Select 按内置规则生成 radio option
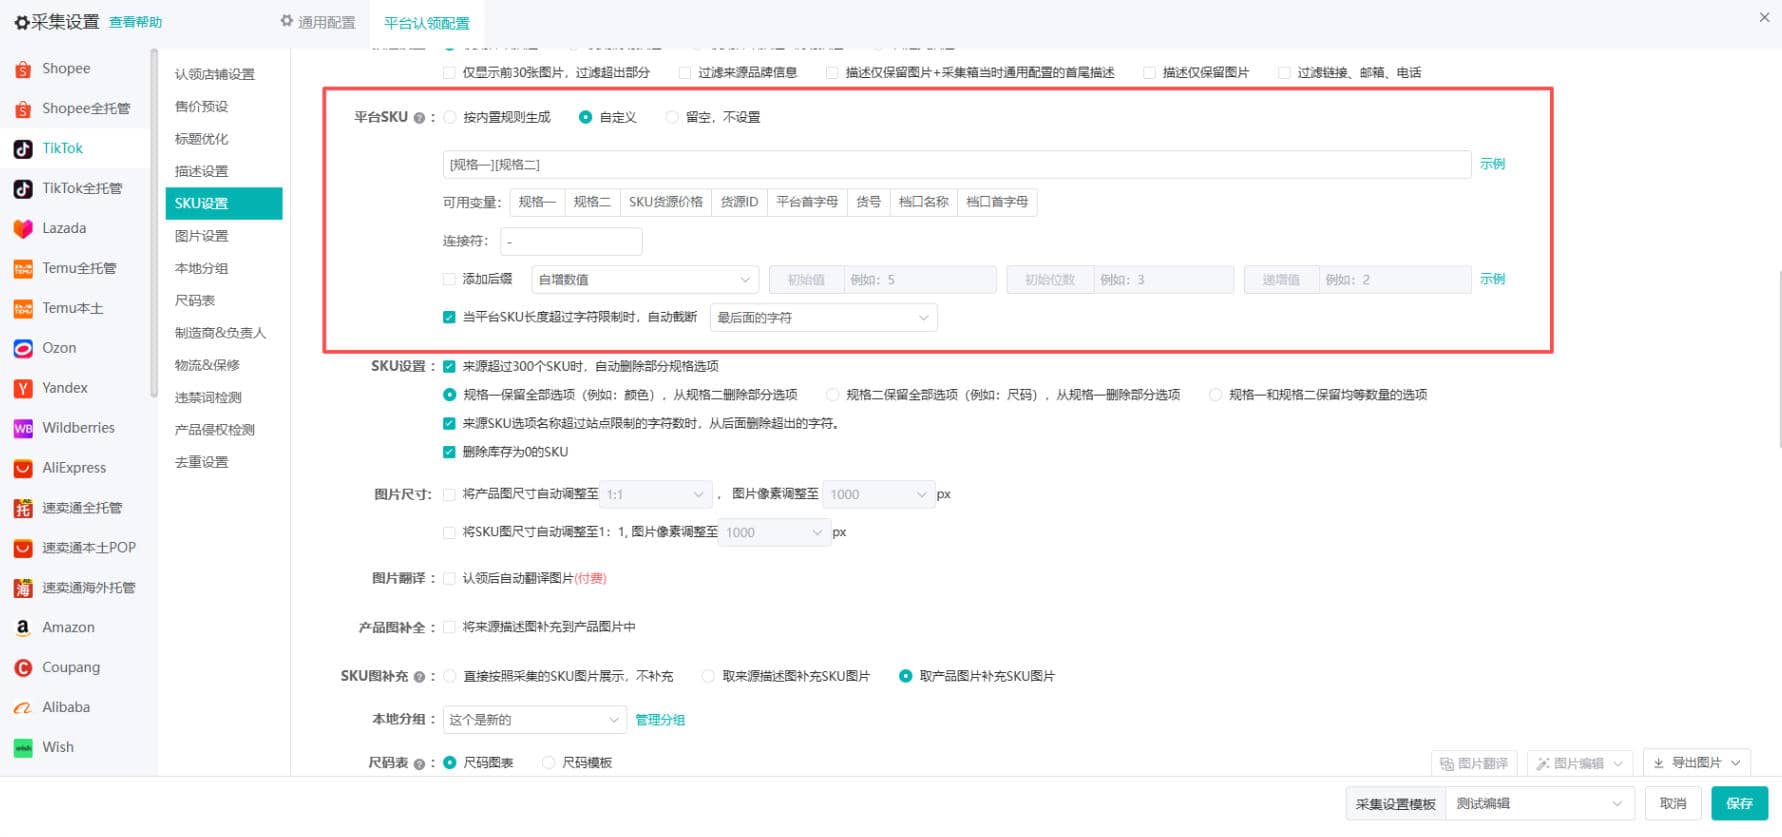 tap(450, 118)
